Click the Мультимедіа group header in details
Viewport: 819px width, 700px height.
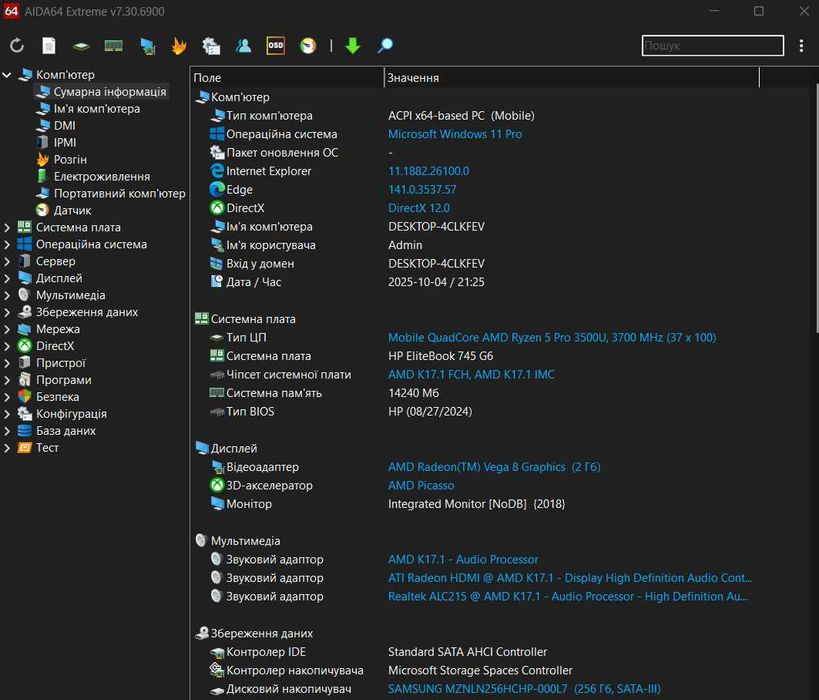point(245,541)
